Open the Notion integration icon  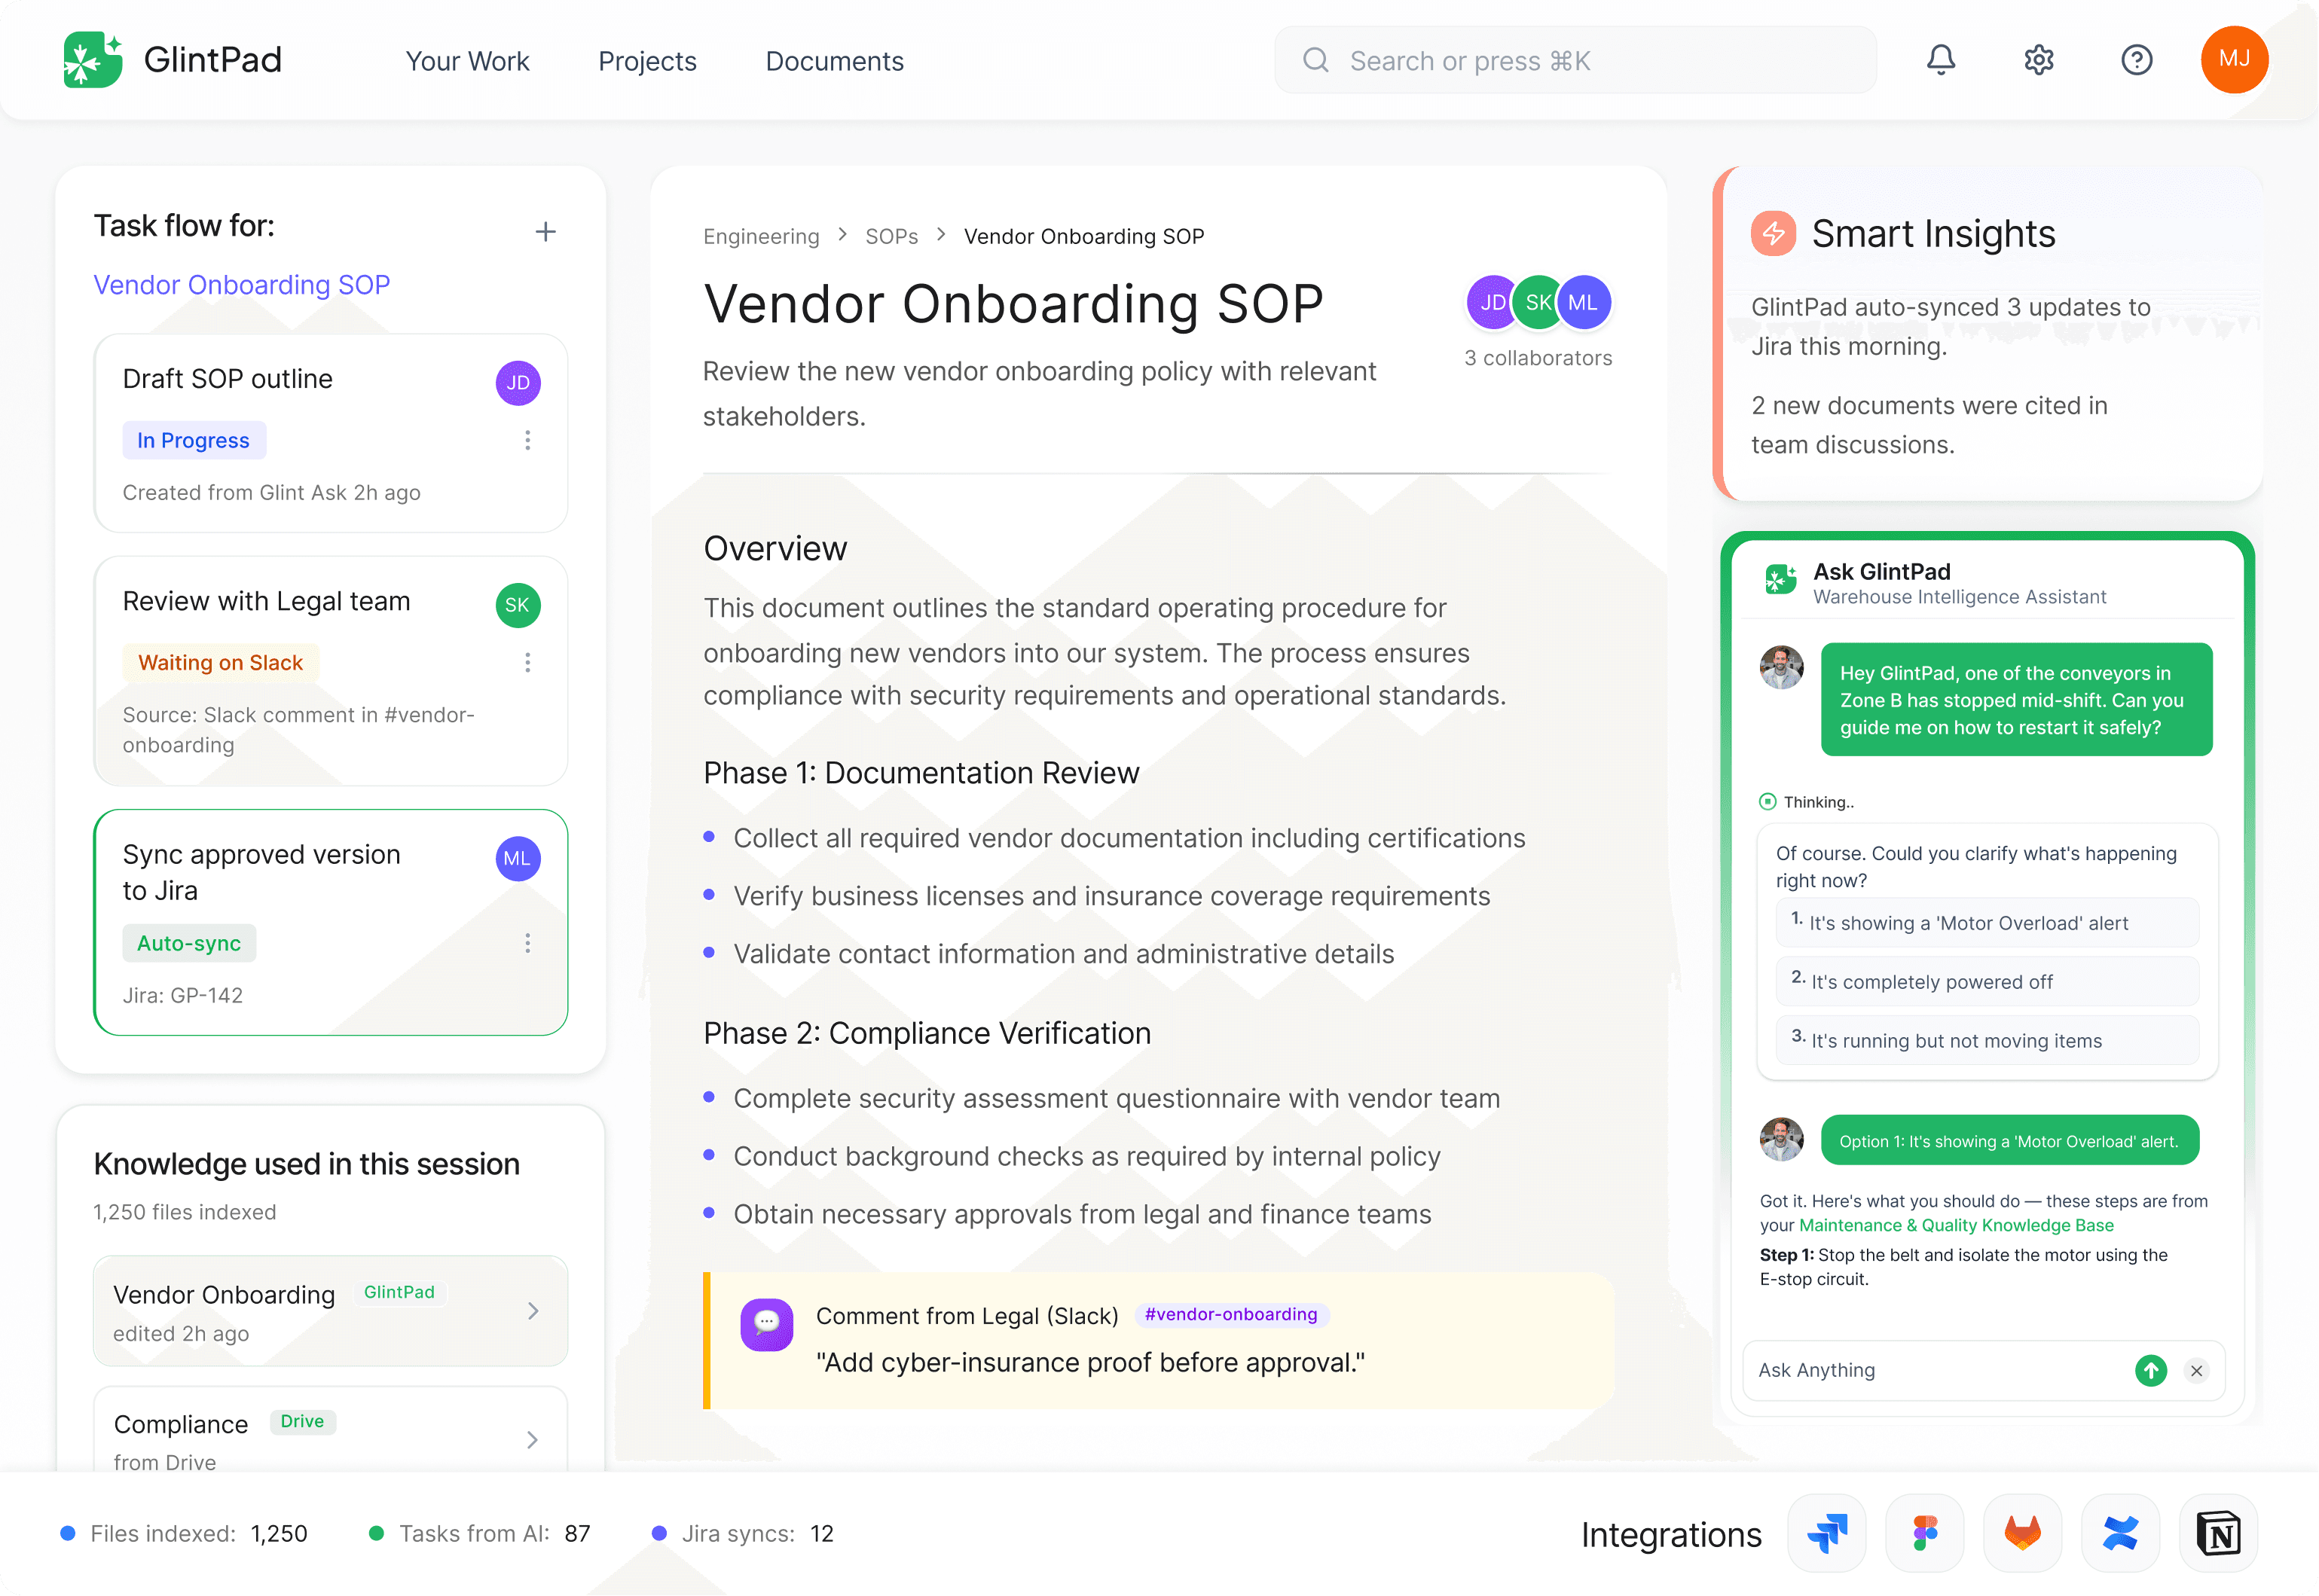[x=2218, y=1533]
